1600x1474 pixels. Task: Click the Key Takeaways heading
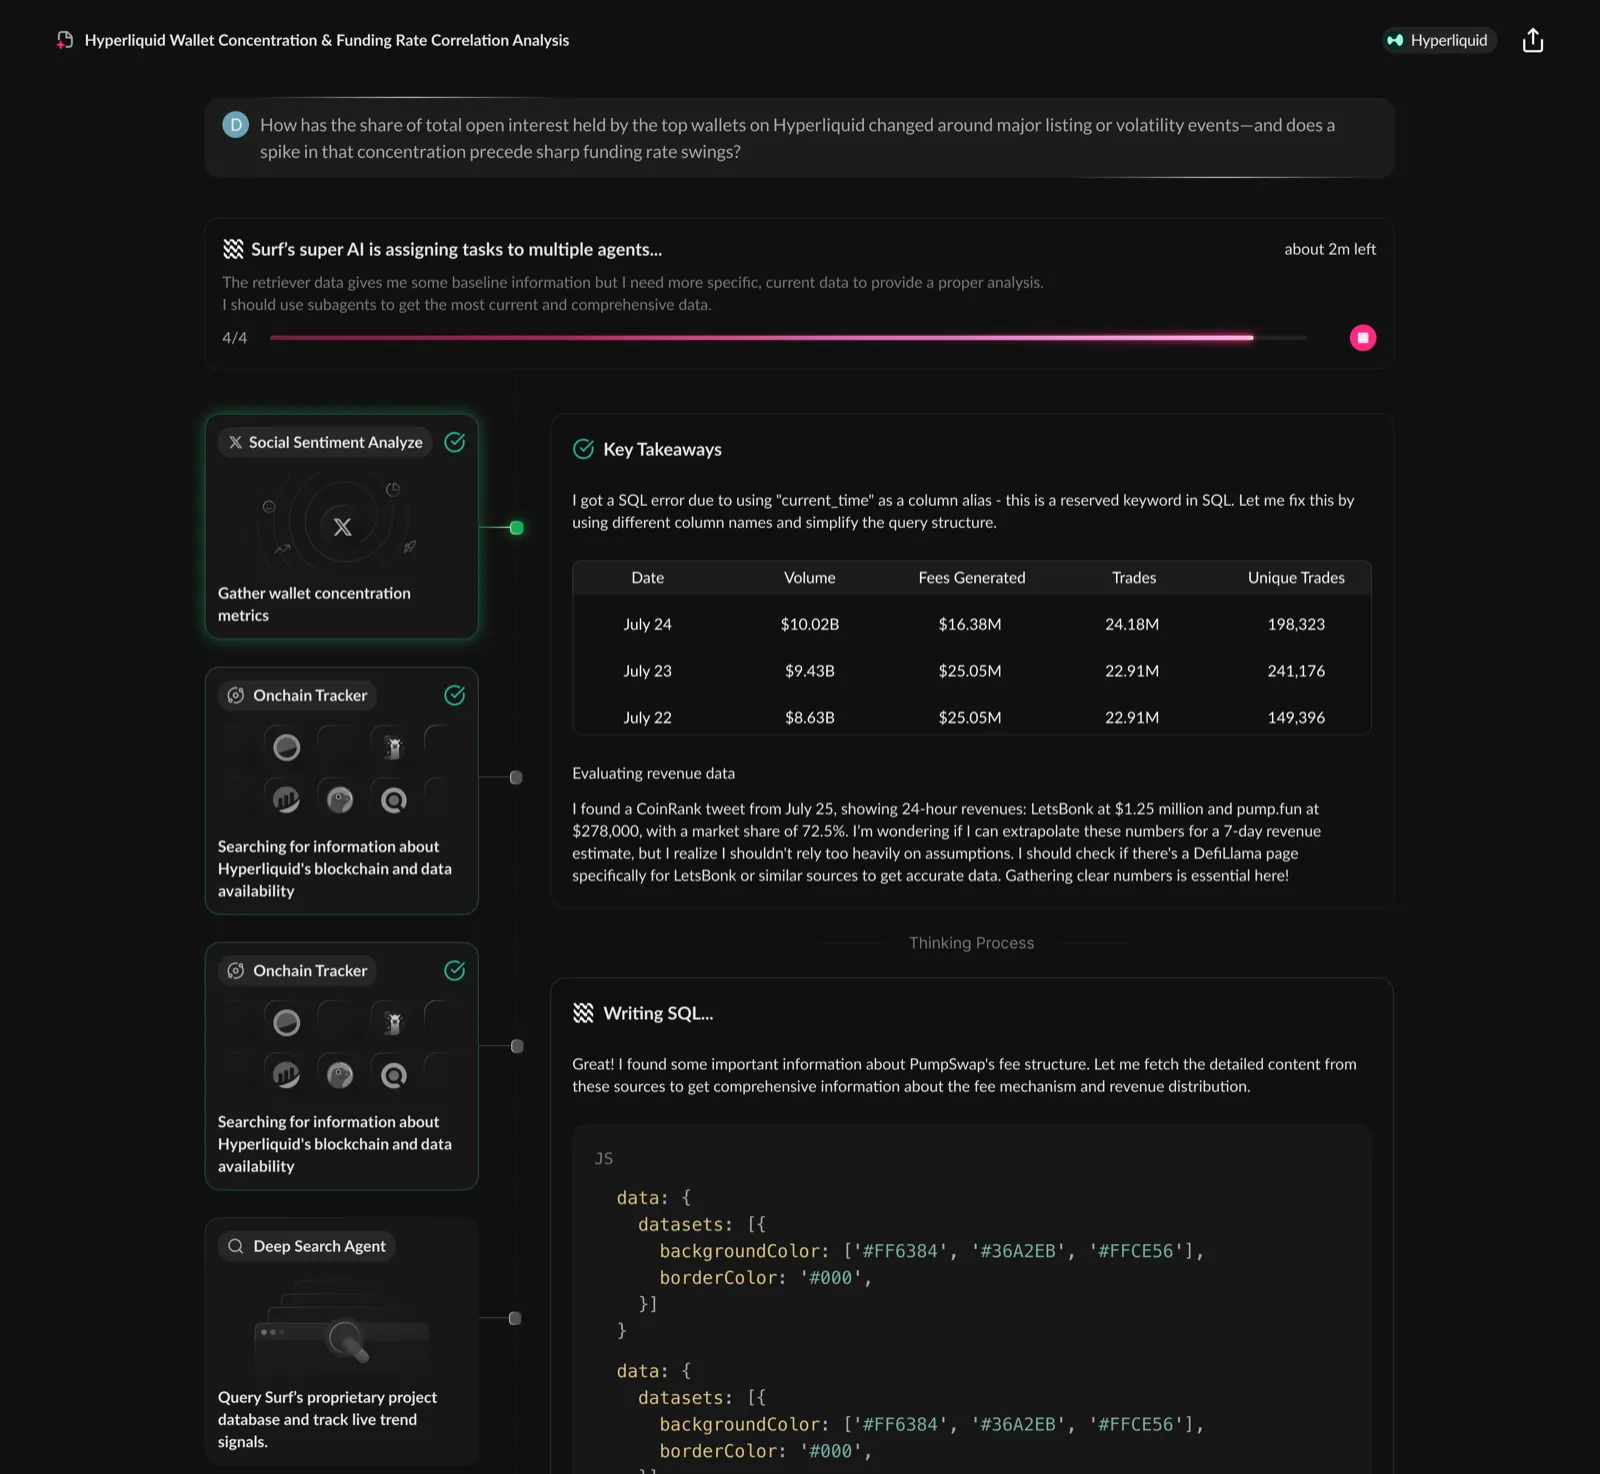tap(662, 449)
